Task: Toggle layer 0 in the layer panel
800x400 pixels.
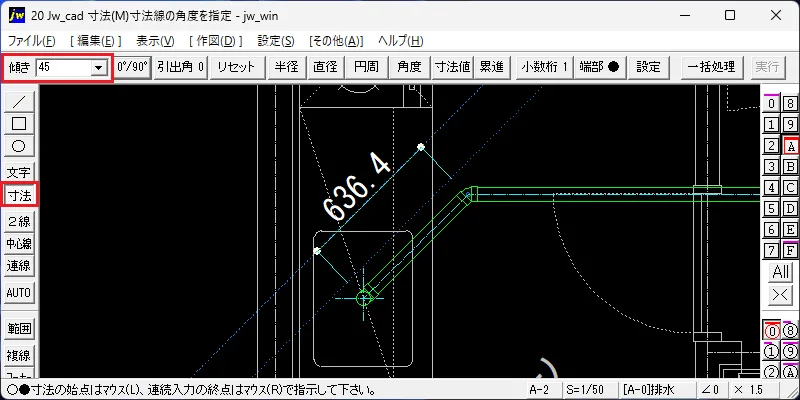Action: [x=771, y=104]
